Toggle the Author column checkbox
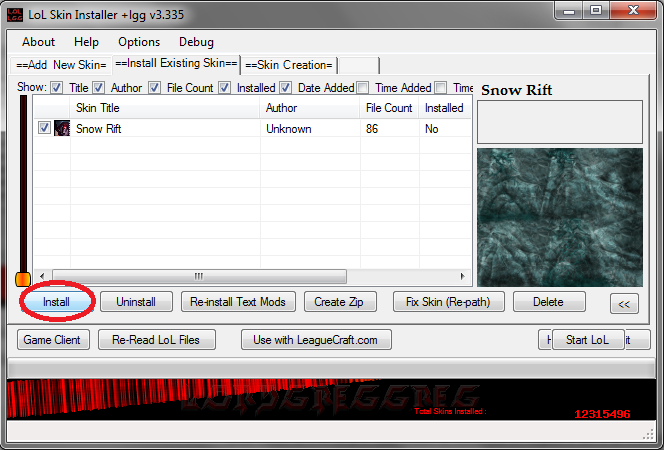 pyautogui.click(x=98, y=88)
